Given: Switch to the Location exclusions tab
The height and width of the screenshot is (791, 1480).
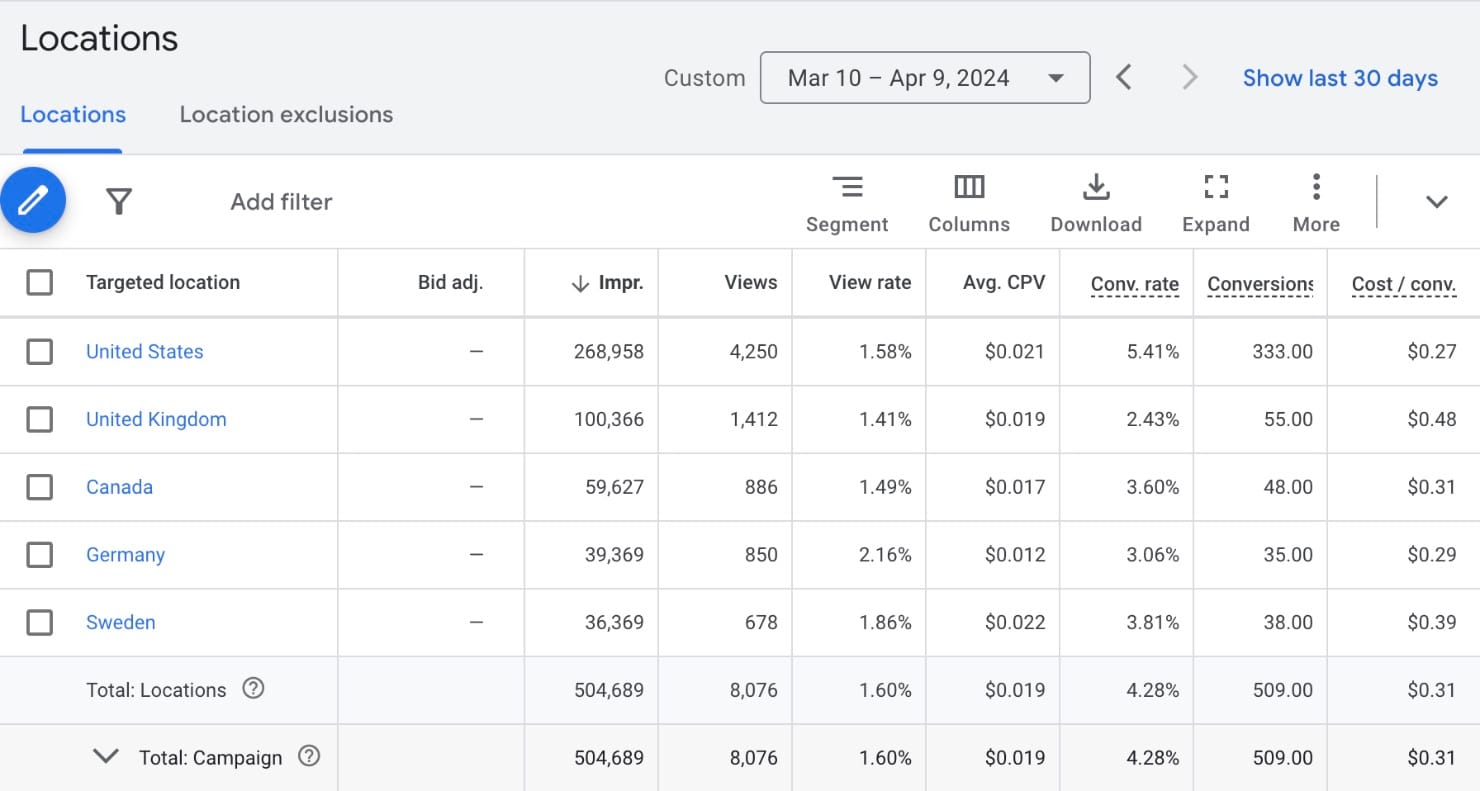Looking at the screenshot, I should [285, 114].
